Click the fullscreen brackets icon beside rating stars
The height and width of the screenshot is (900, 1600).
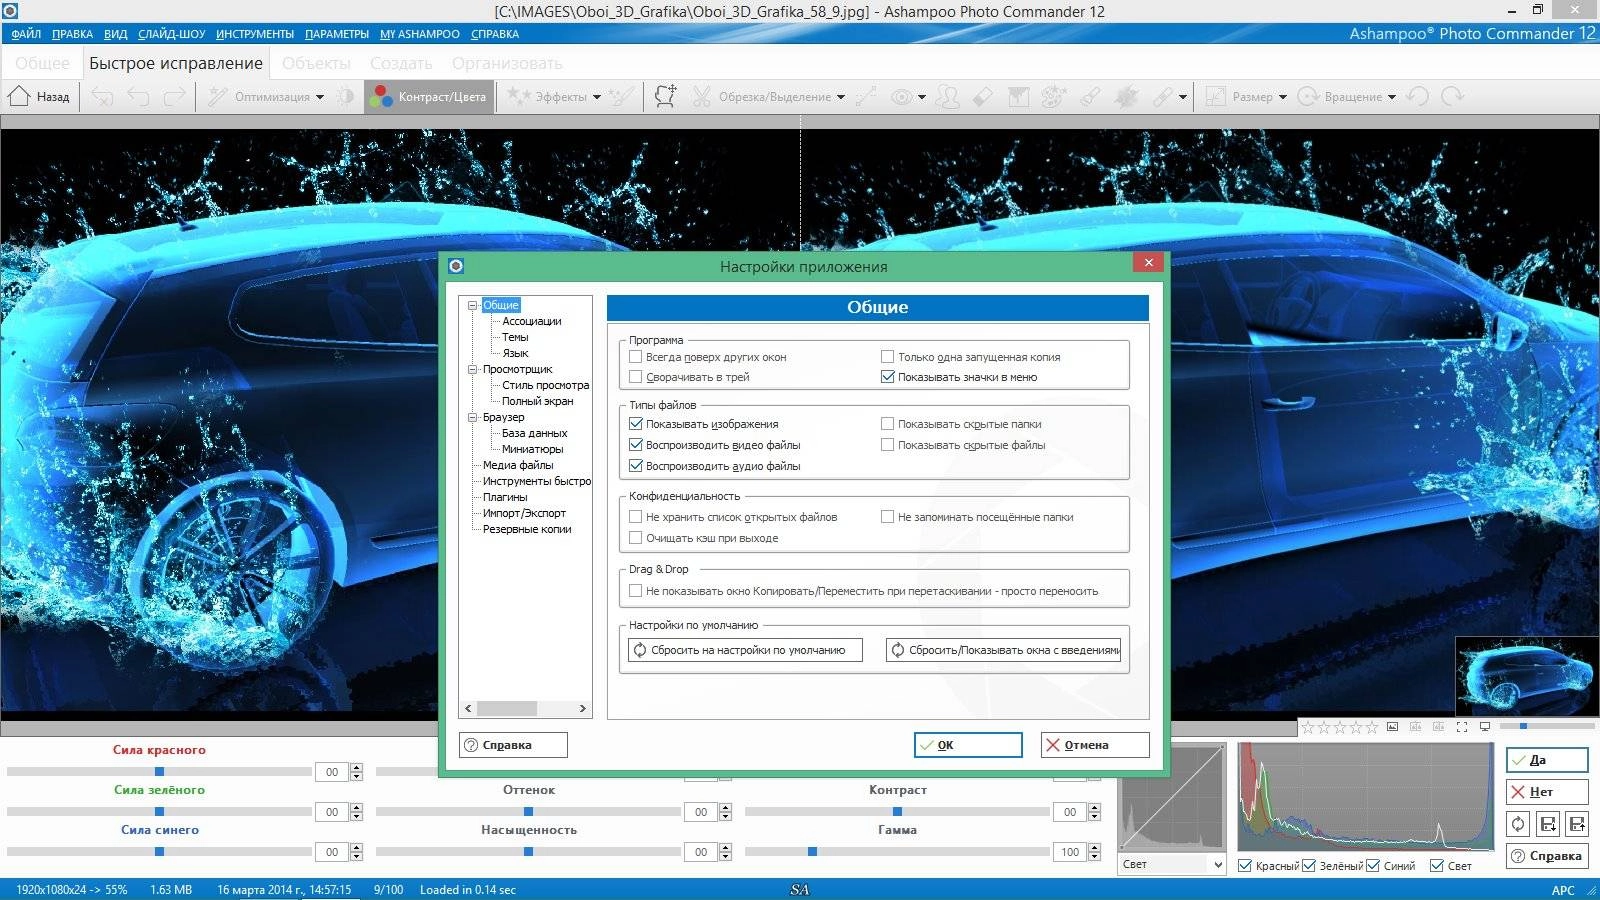(1462, 727)
